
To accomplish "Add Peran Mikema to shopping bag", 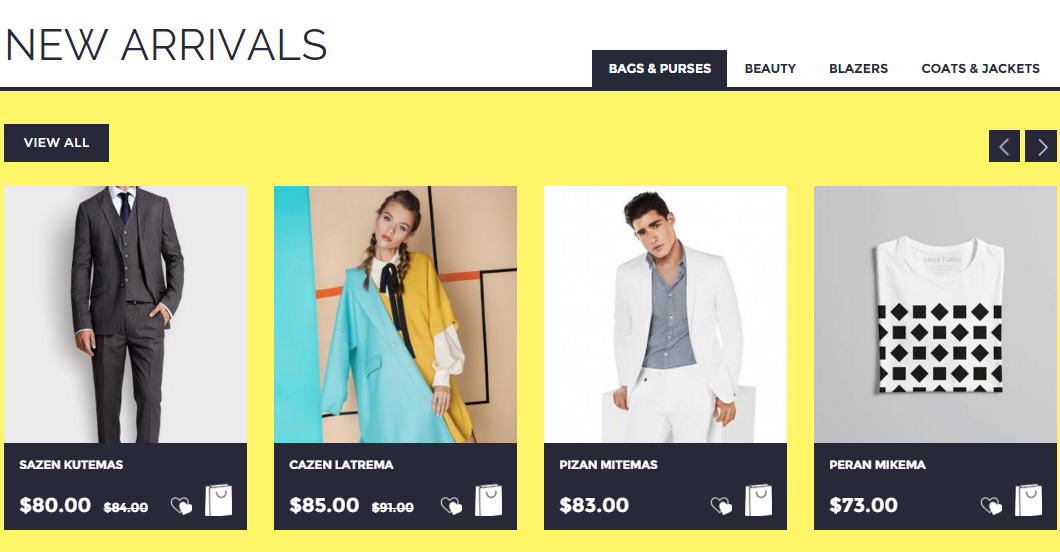I will point(1028,501).
